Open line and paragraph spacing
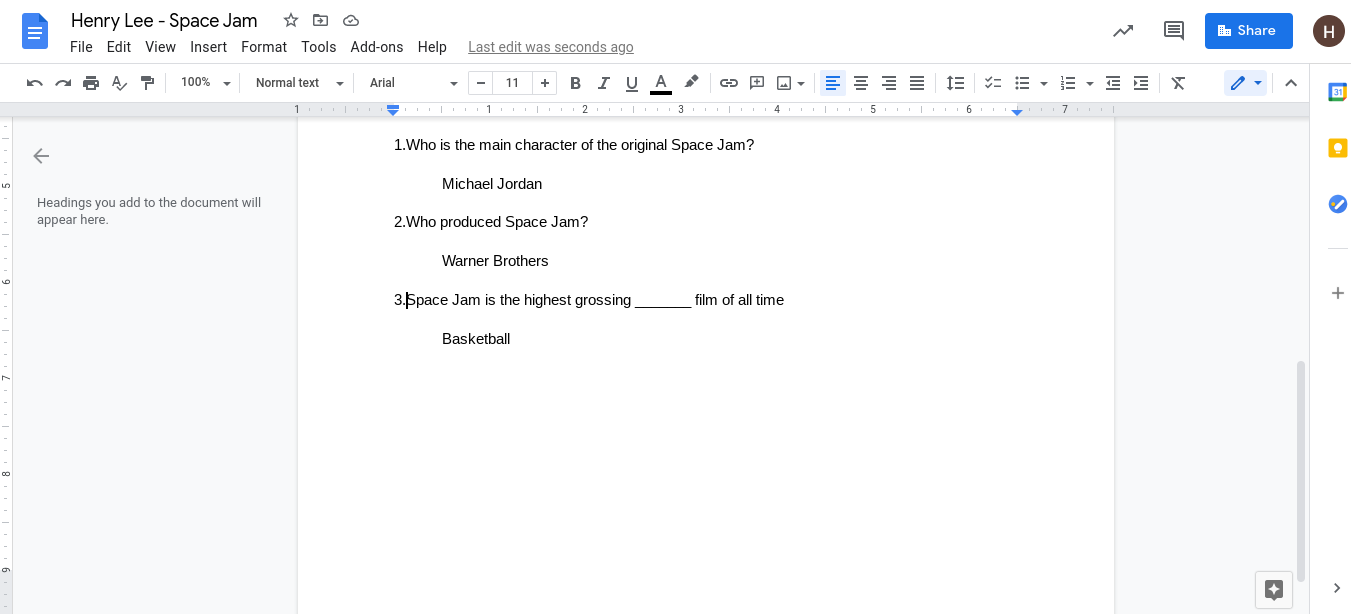 pos(956,83)
